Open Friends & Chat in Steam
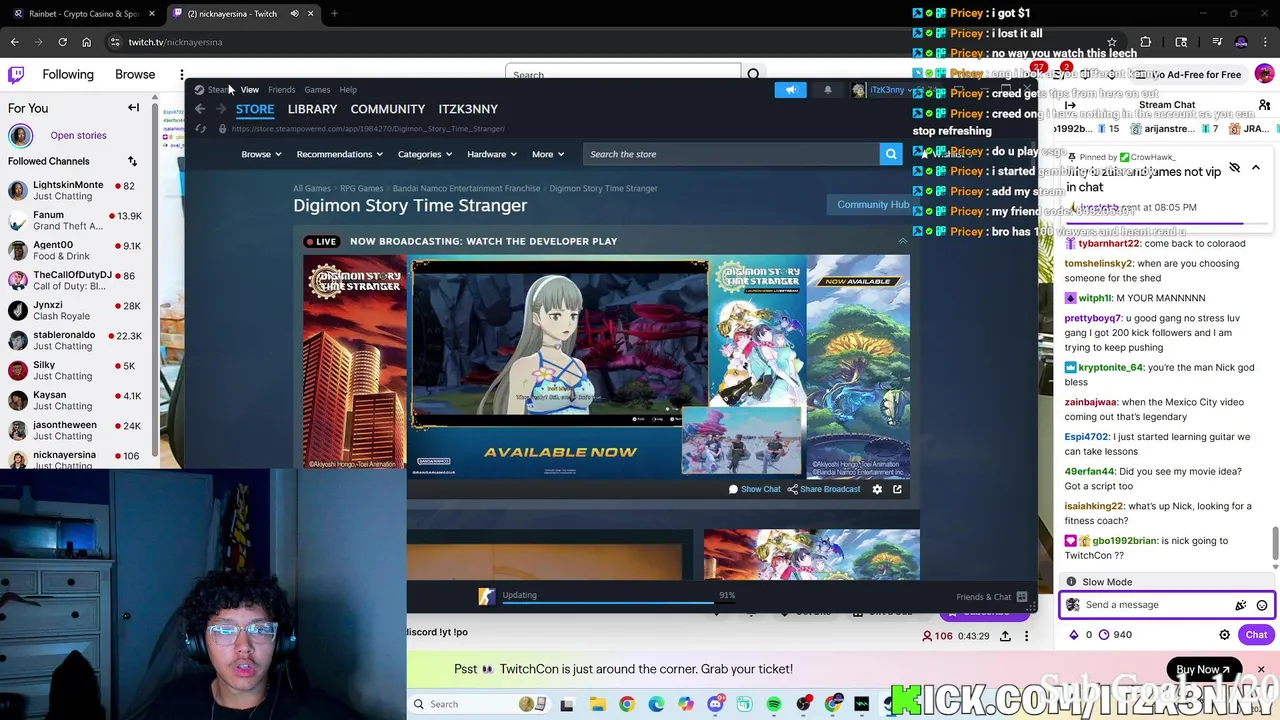This screenshot has height=720, width=1280. coord(991,597)
